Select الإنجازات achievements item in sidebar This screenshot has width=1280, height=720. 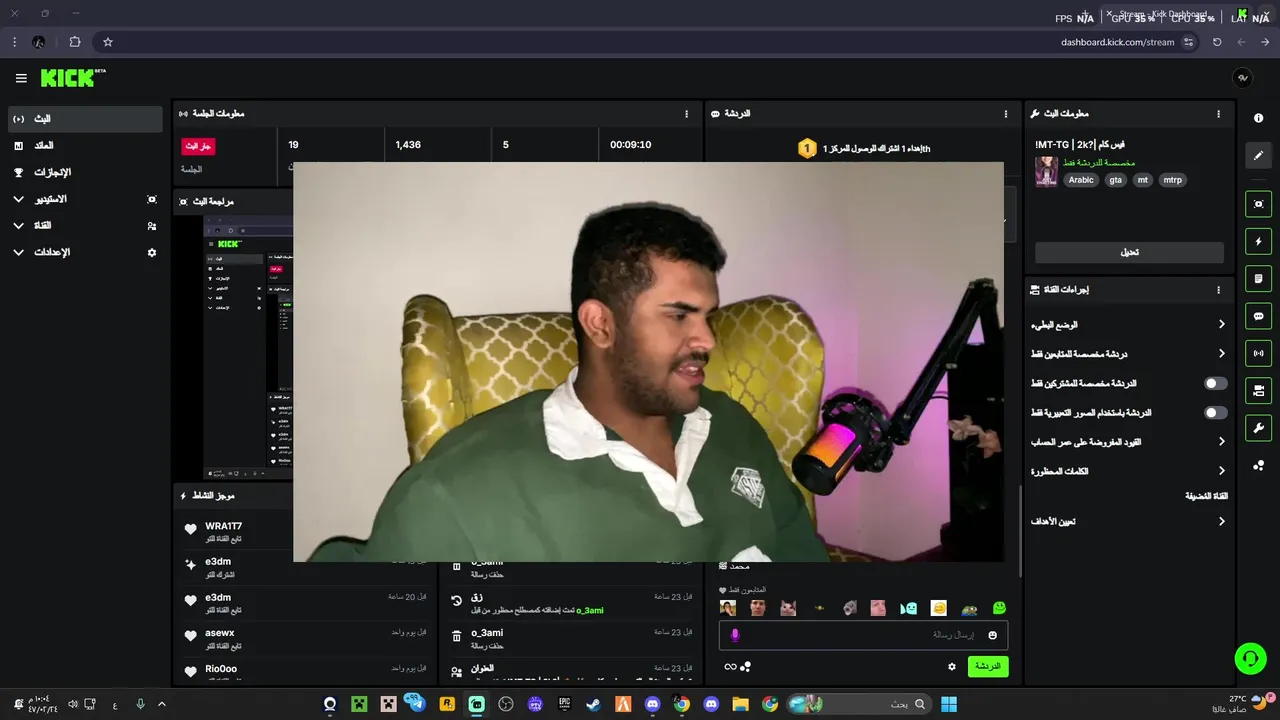click(85, 172)
